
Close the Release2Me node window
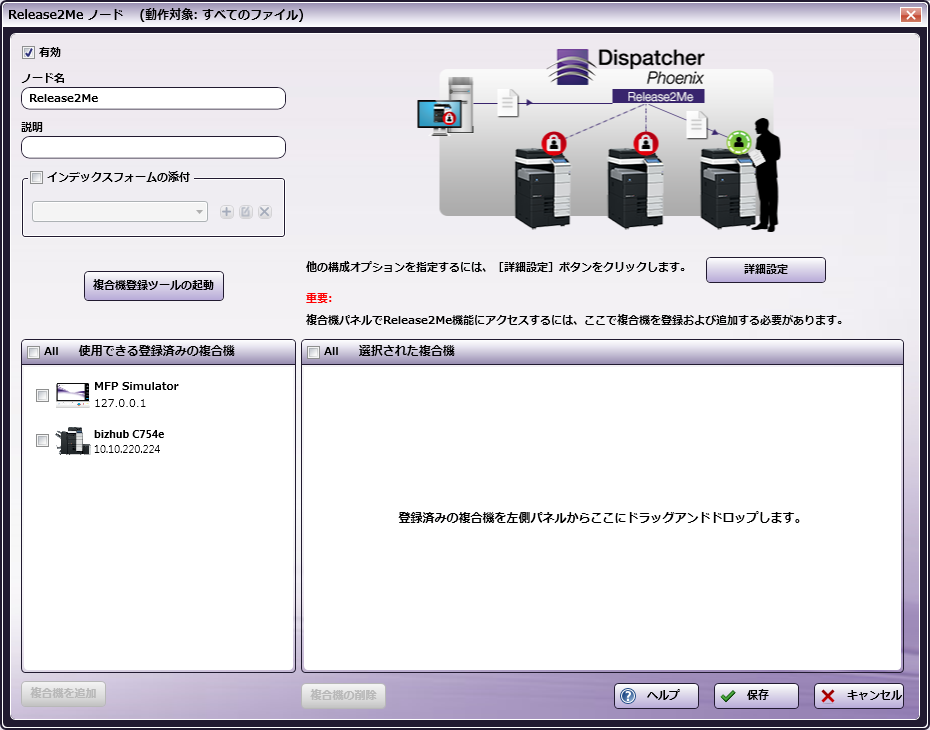click(x=910, y=15)
